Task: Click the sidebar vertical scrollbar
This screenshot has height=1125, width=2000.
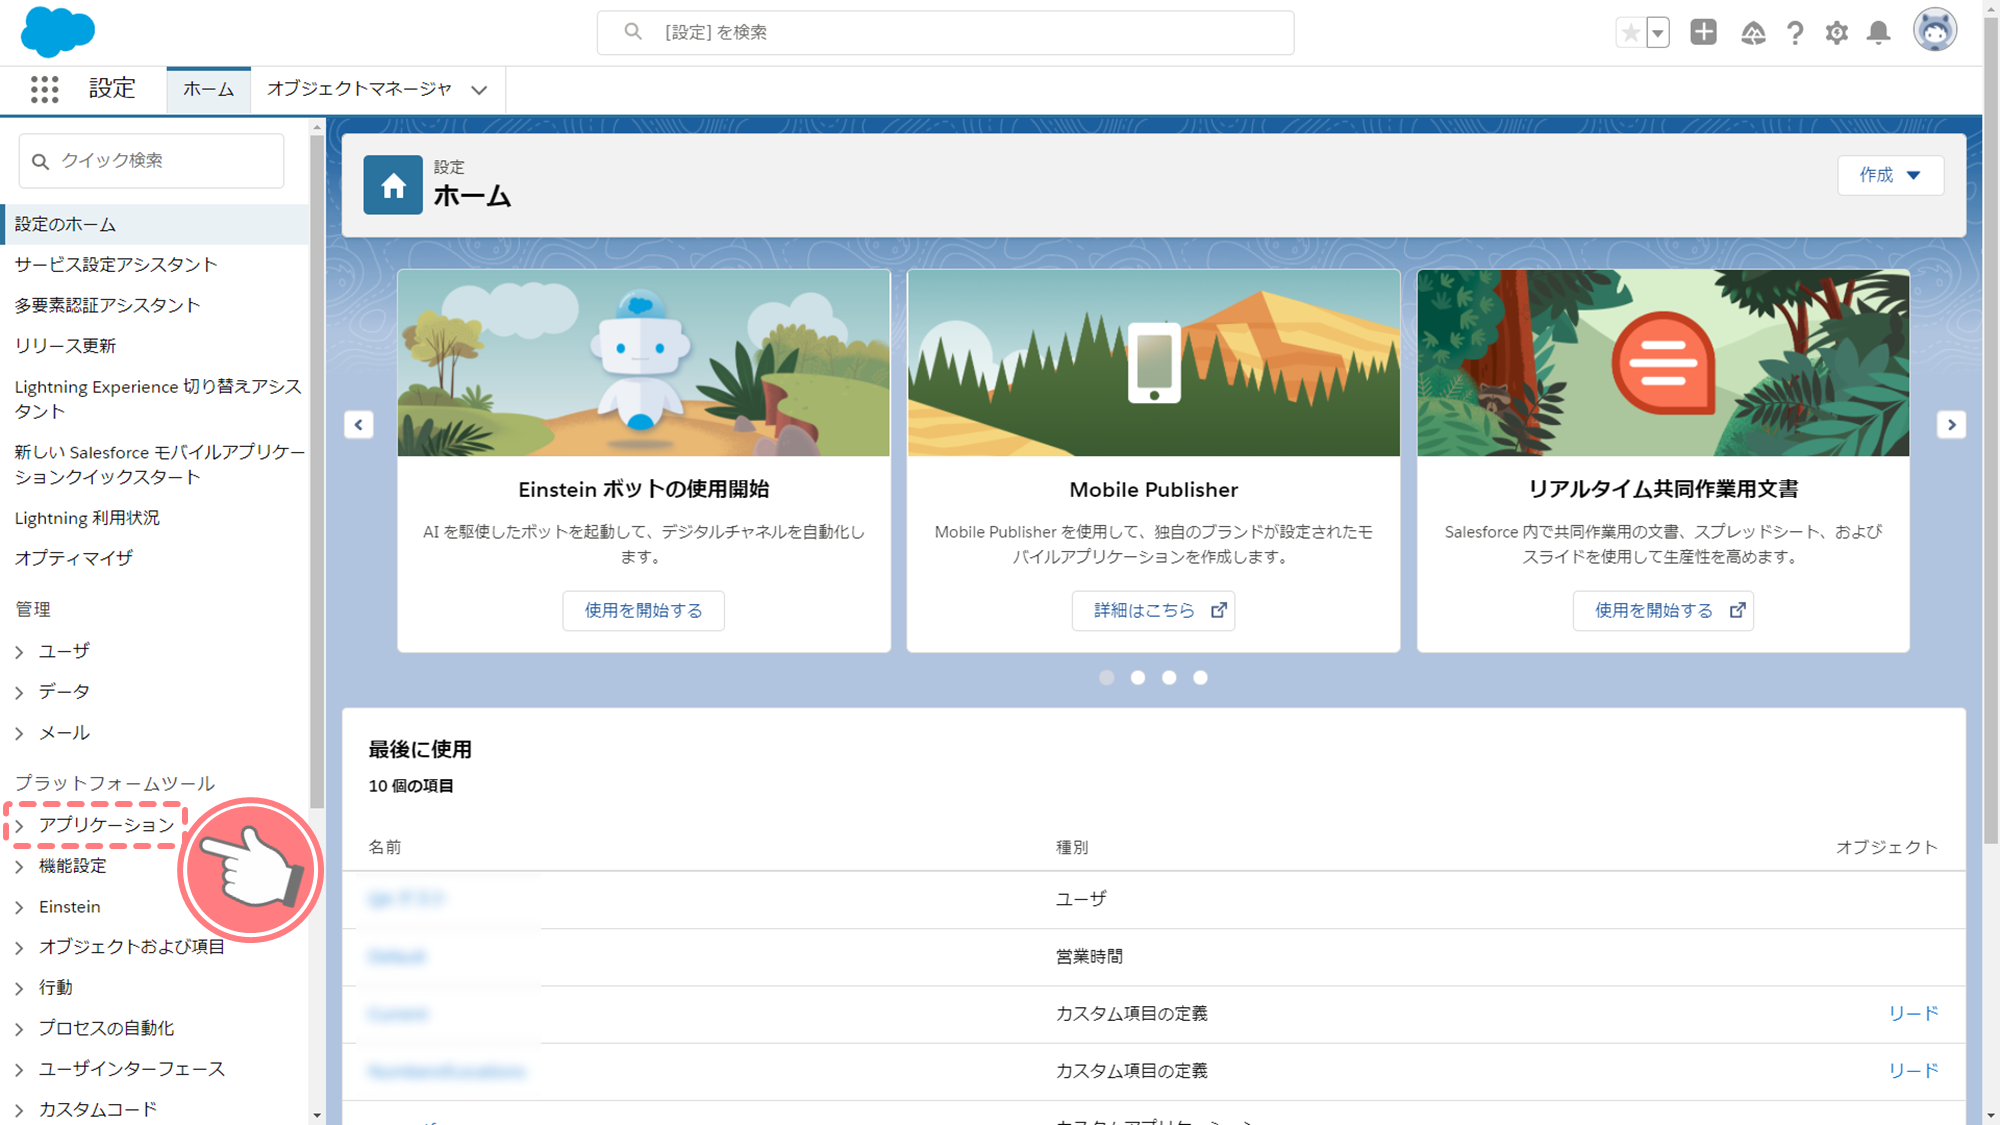Action: (317, 470)
